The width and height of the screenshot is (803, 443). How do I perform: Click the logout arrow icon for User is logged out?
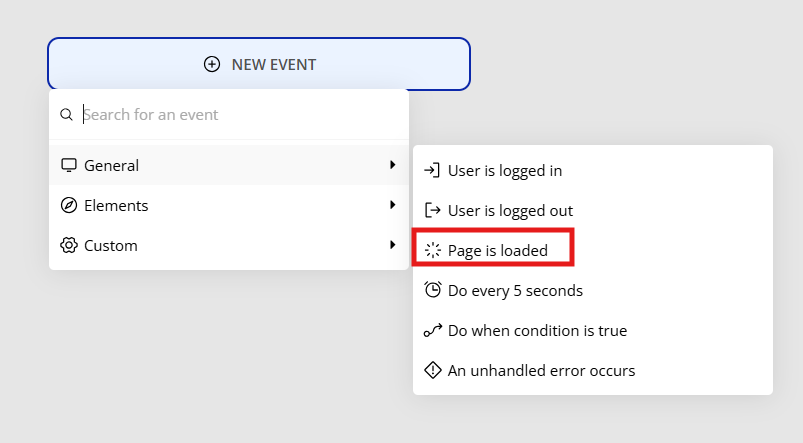click(432, 210)
